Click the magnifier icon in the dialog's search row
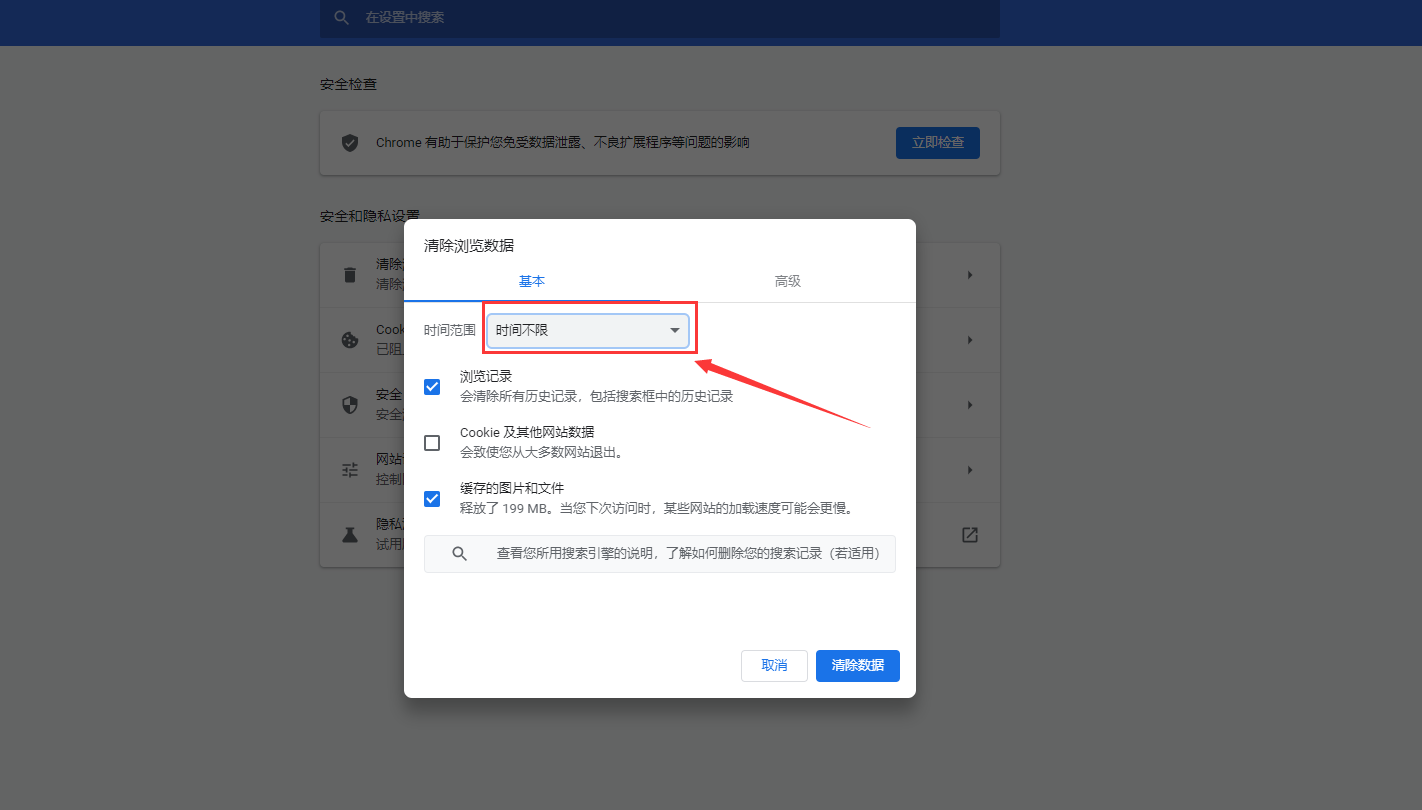Viewport: 1422px width, 810px height. 459,553
